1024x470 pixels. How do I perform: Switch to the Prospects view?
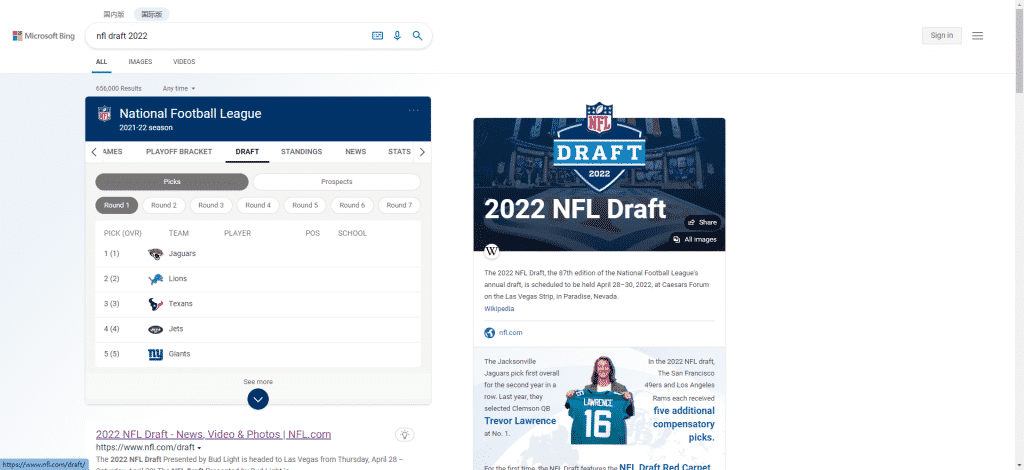[336, 182]
